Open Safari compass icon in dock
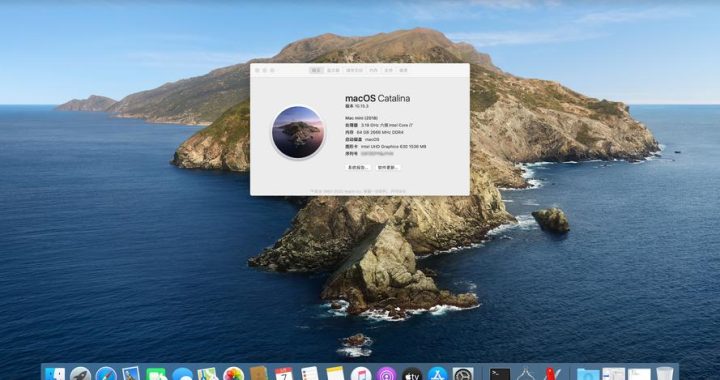Image resolution: width=720 pixels, height=380 pixels. [x=106, y=374]
